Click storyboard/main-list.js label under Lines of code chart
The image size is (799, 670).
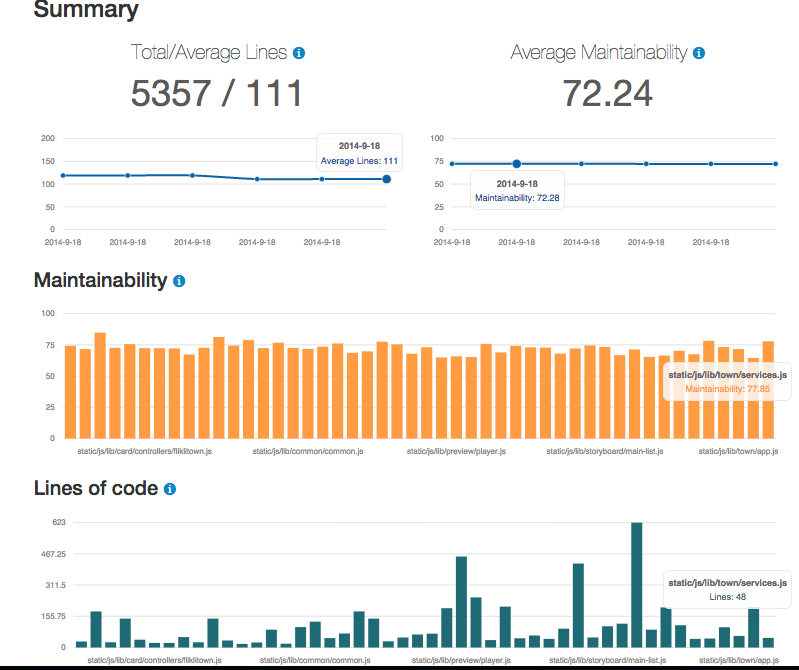pyautogui.click(x=607, y=660)
